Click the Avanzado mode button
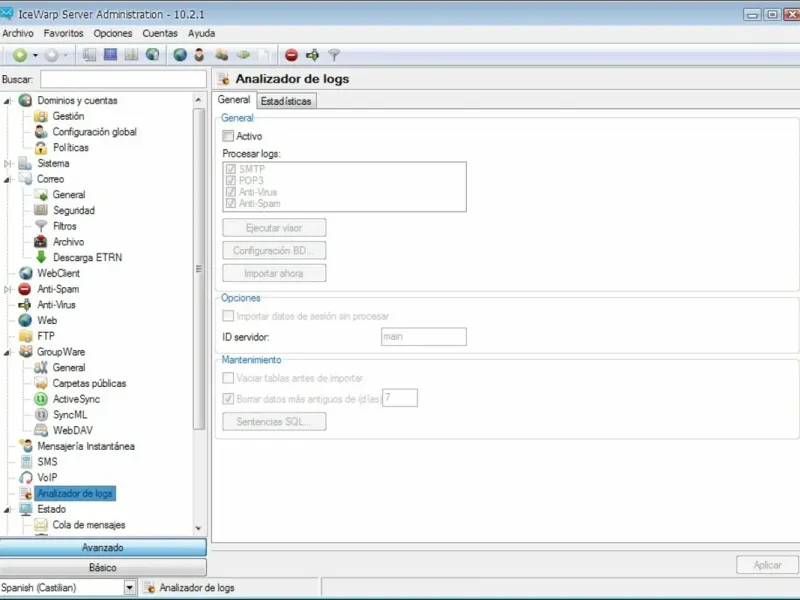The height and width of the screenshot is (600, 800). pos(103,547)
